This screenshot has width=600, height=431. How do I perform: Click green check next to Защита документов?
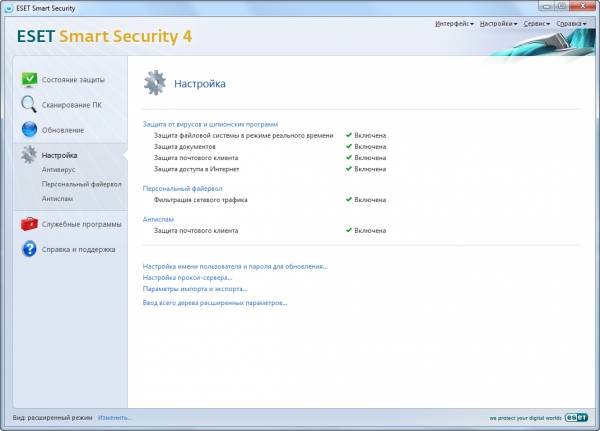point(349,146)
